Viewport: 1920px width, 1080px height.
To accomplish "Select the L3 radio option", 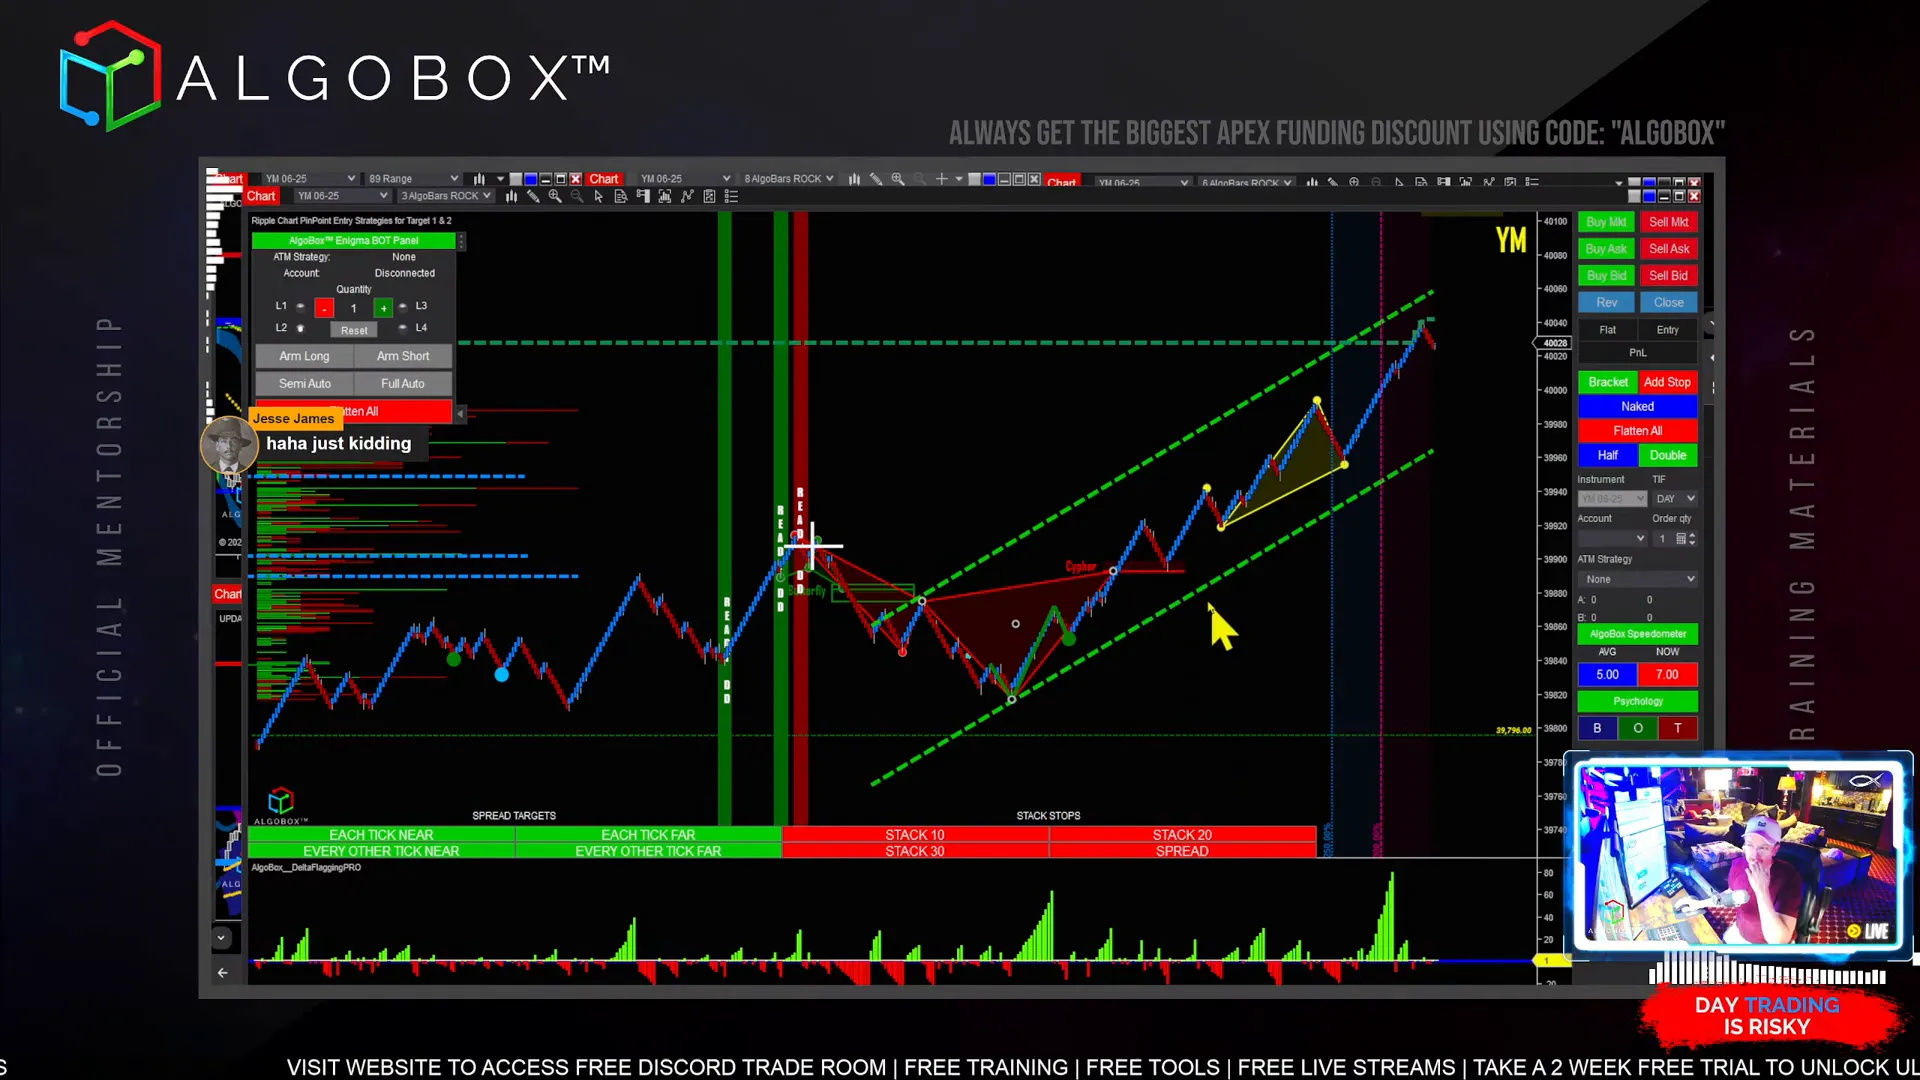I will click(x=403, y=306).
